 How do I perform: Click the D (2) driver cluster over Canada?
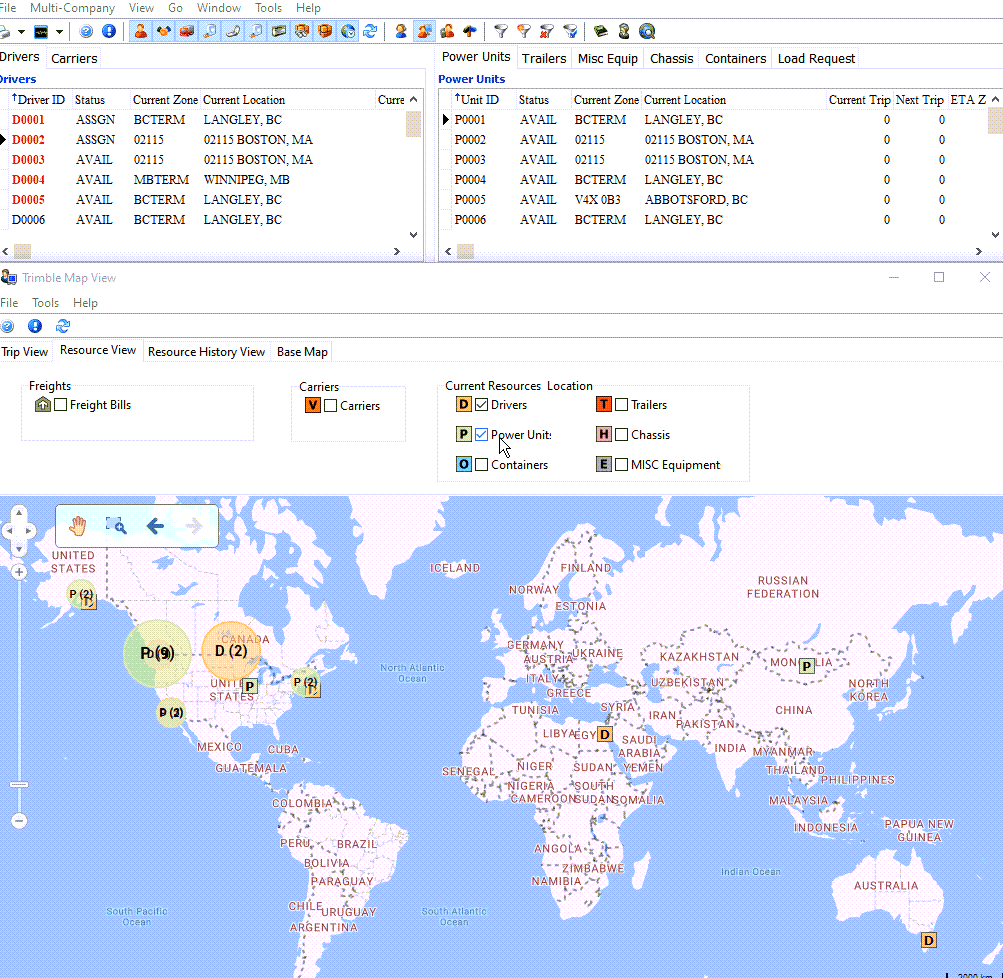(x=231, y=651)
